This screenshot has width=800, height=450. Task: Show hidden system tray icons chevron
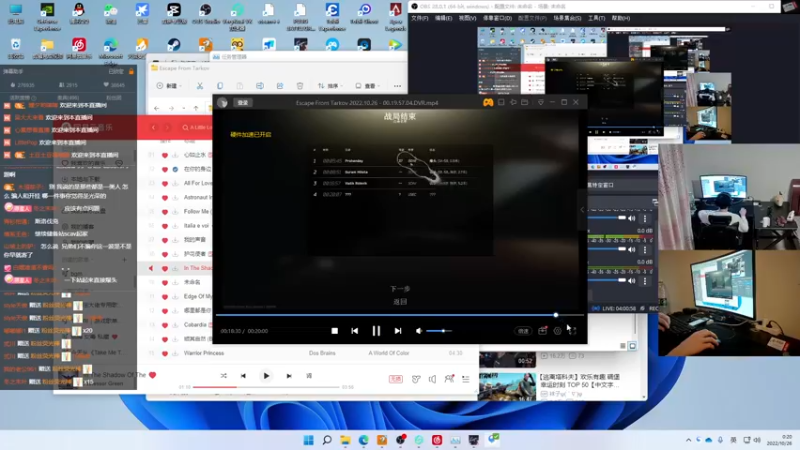[688, 440]
